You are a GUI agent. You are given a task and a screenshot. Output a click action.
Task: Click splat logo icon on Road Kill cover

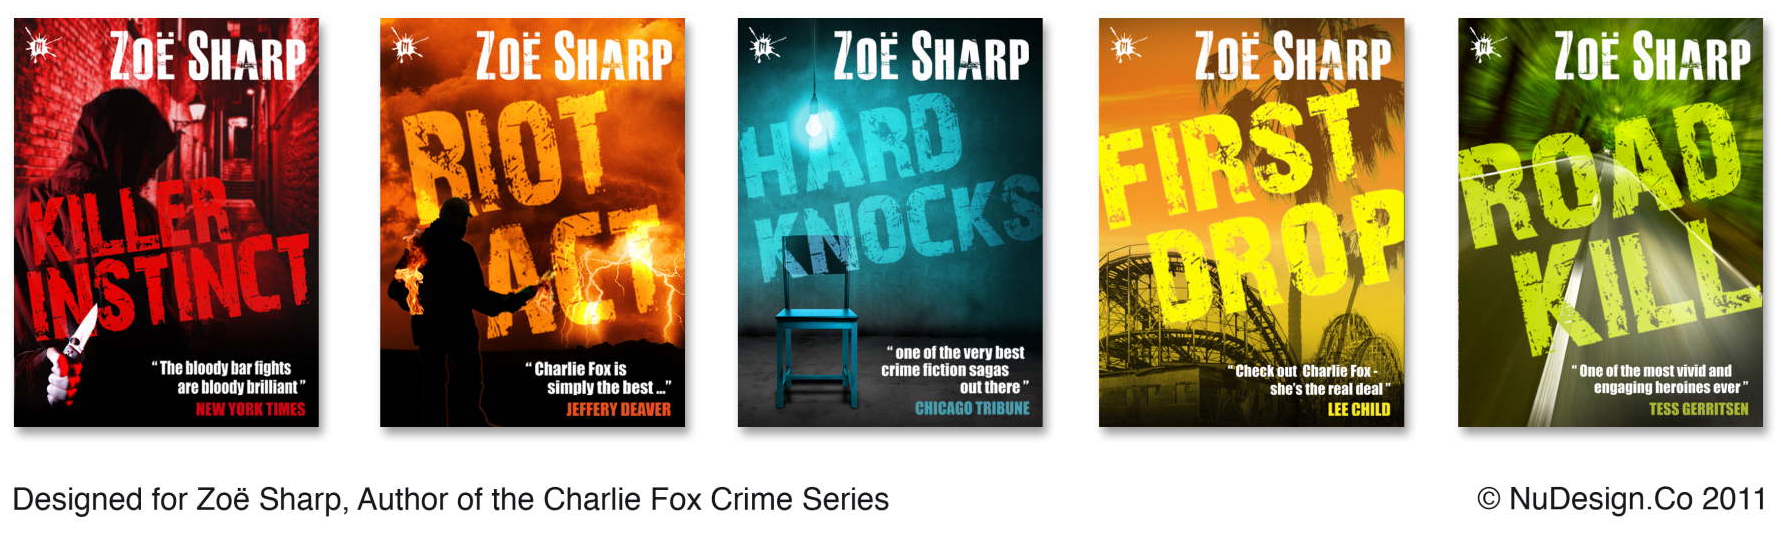[x=1485, y=46]
